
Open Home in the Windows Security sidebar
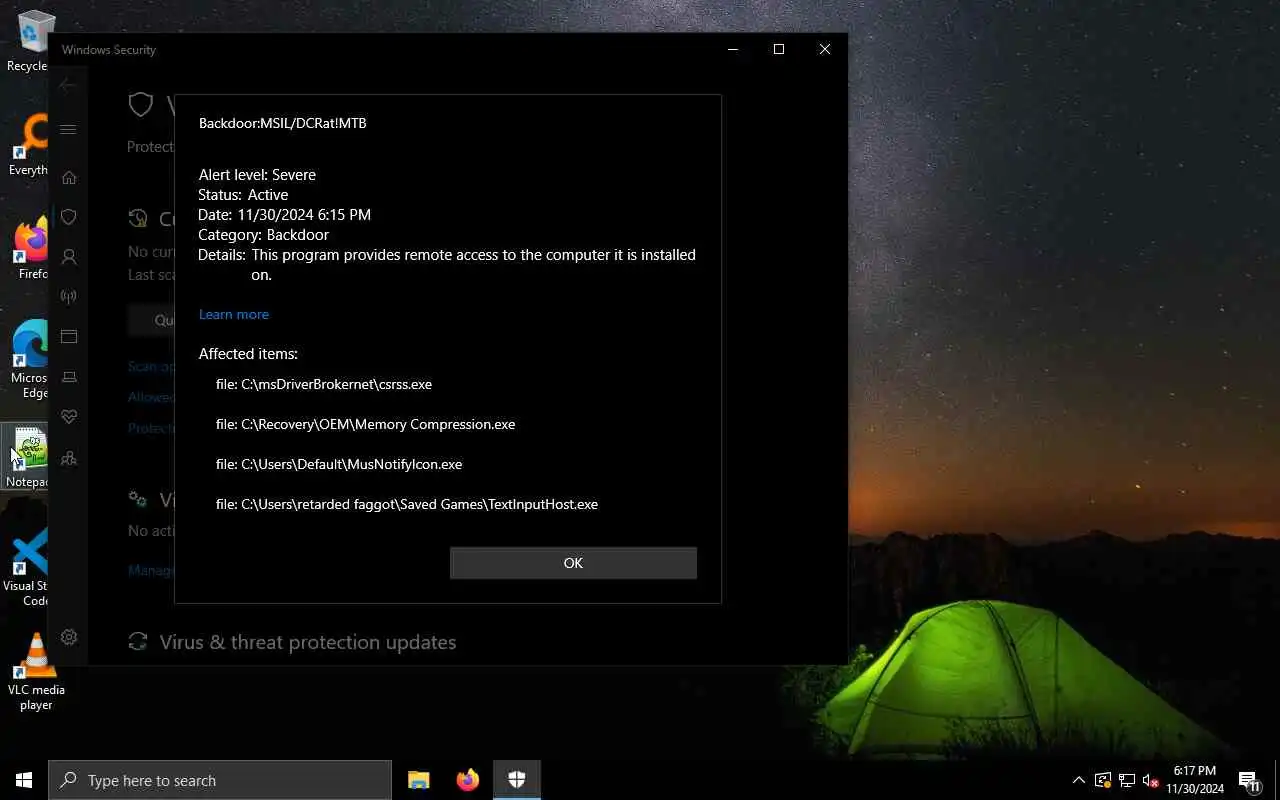tap(69, 178)
